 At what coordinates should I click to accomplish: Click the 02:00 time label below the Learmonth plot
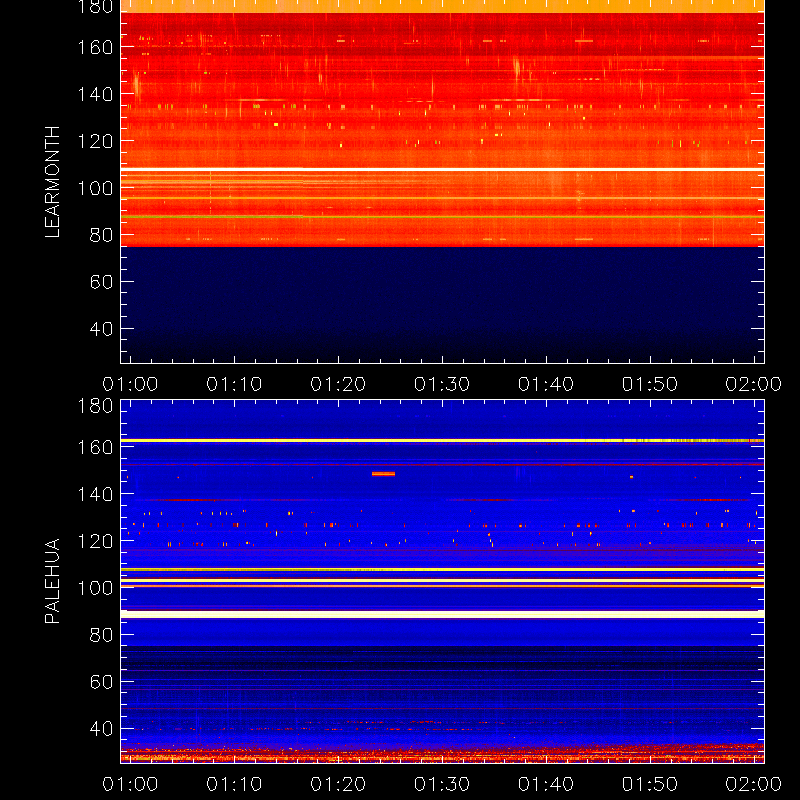[754, 384]
